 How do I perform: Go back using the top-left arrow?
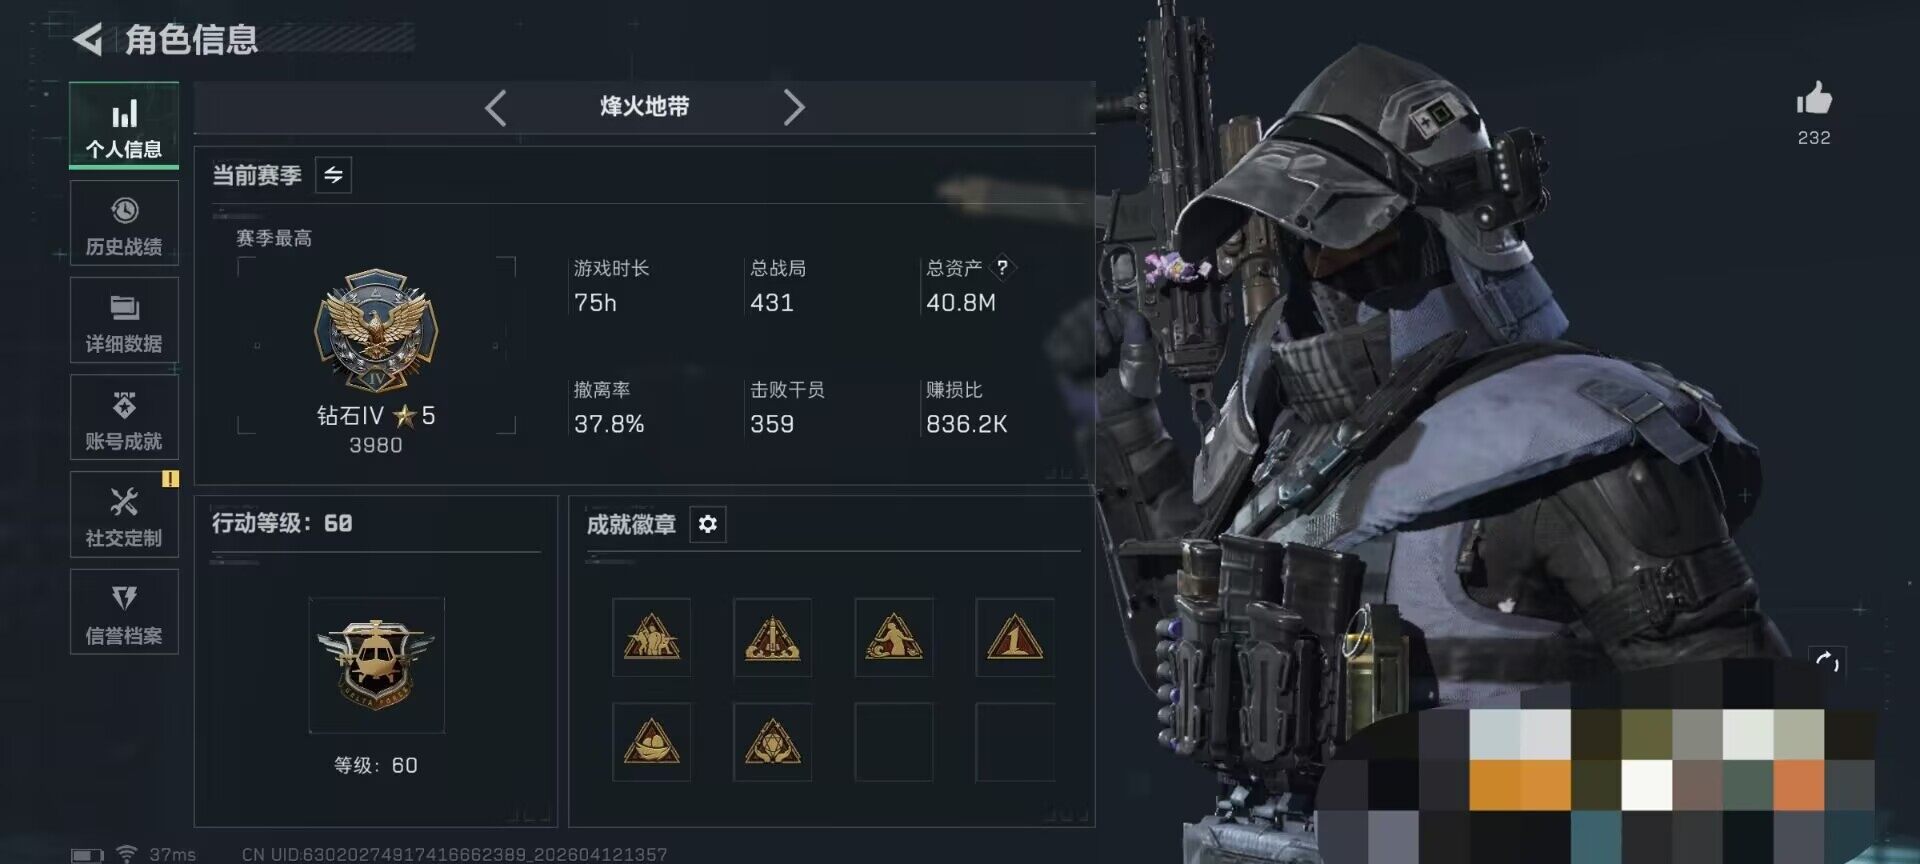[x=88, y=40]
